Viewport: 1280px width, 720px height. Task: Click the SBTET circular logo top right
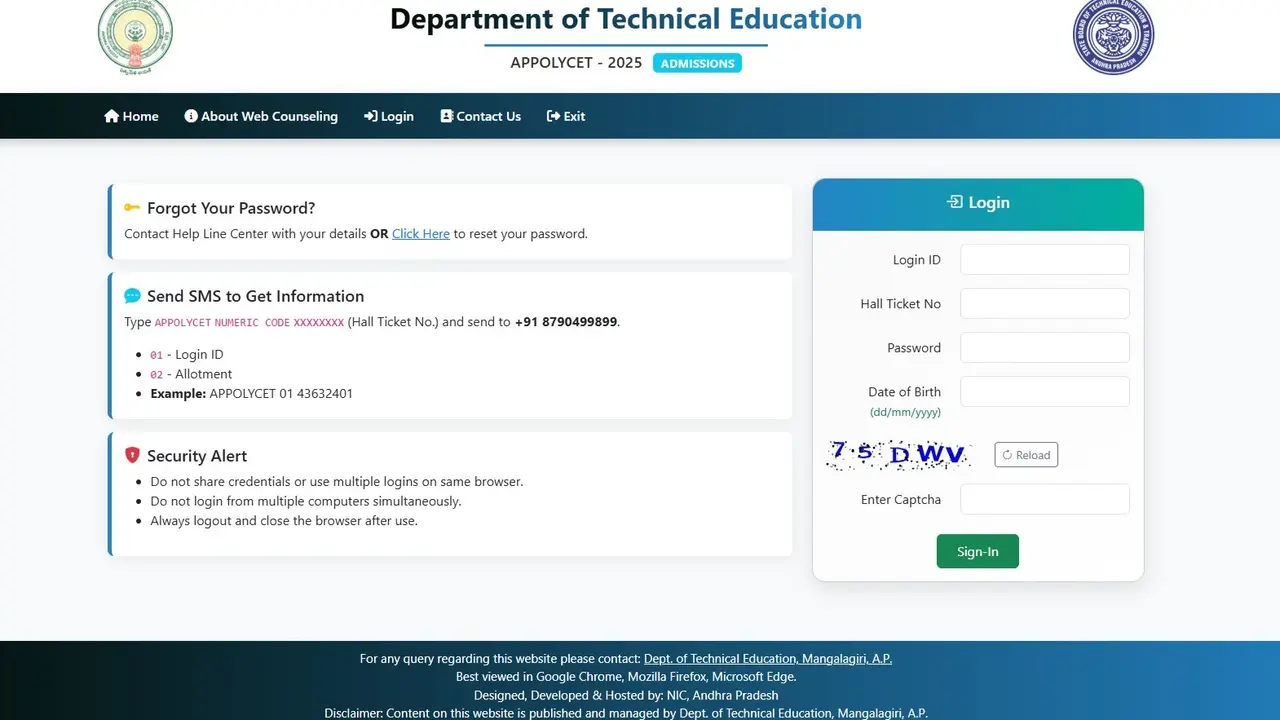[1113, 37]
